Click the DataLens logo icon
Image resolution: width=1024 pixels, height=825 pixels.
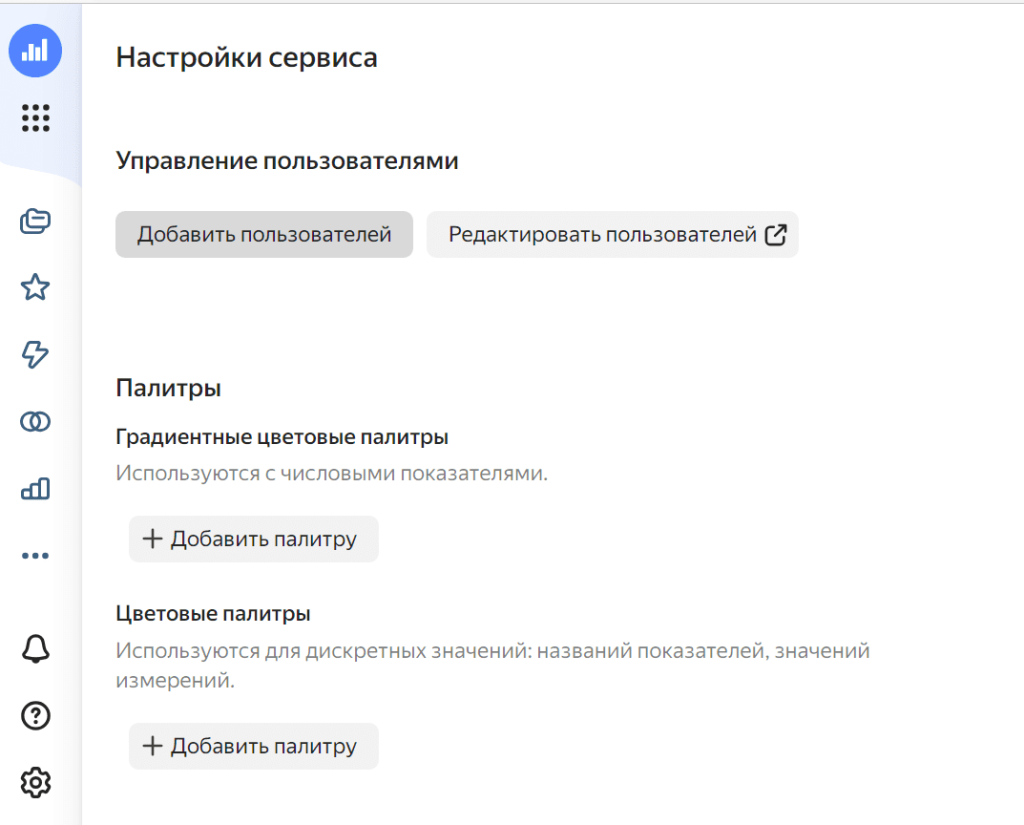tap(35, 51)
